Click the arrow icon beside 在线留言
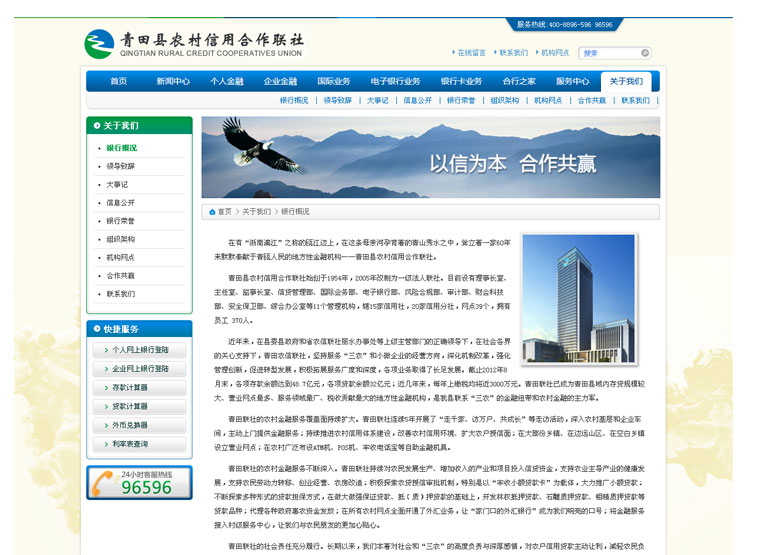The image size is (762, 555). coord(454,53)
